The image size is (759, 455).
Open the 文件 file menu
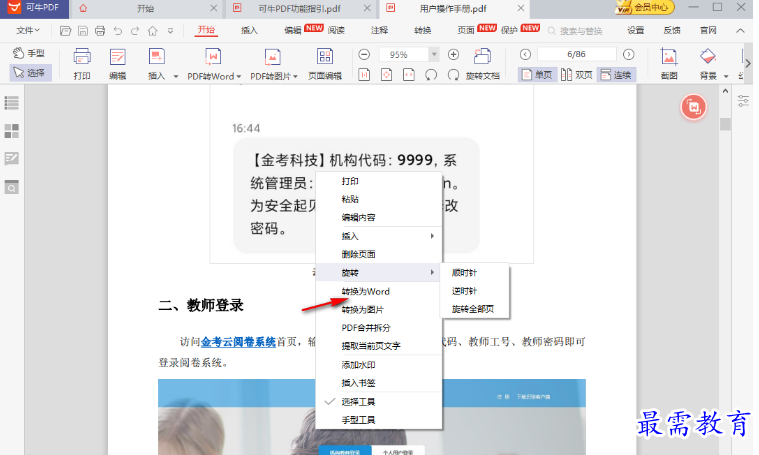coord(28,30)
